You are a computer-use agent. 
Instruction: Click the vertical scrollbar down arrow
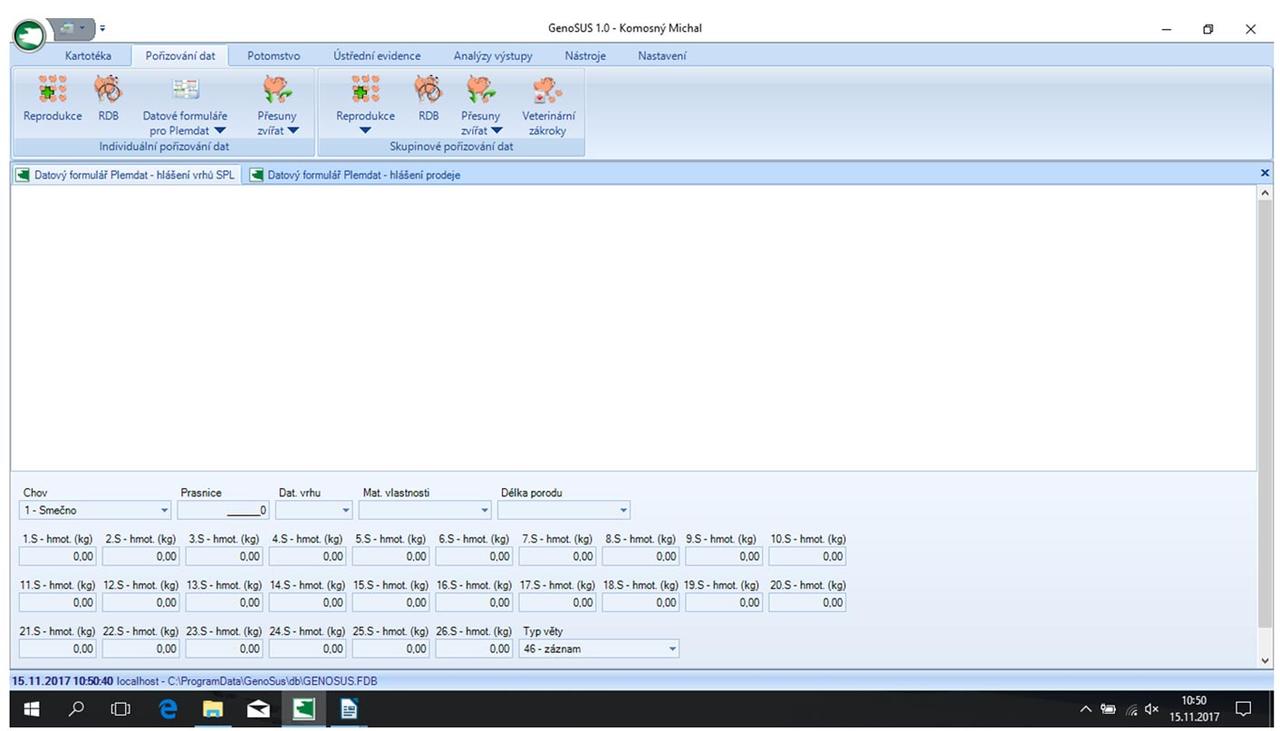click(1265, 660)
